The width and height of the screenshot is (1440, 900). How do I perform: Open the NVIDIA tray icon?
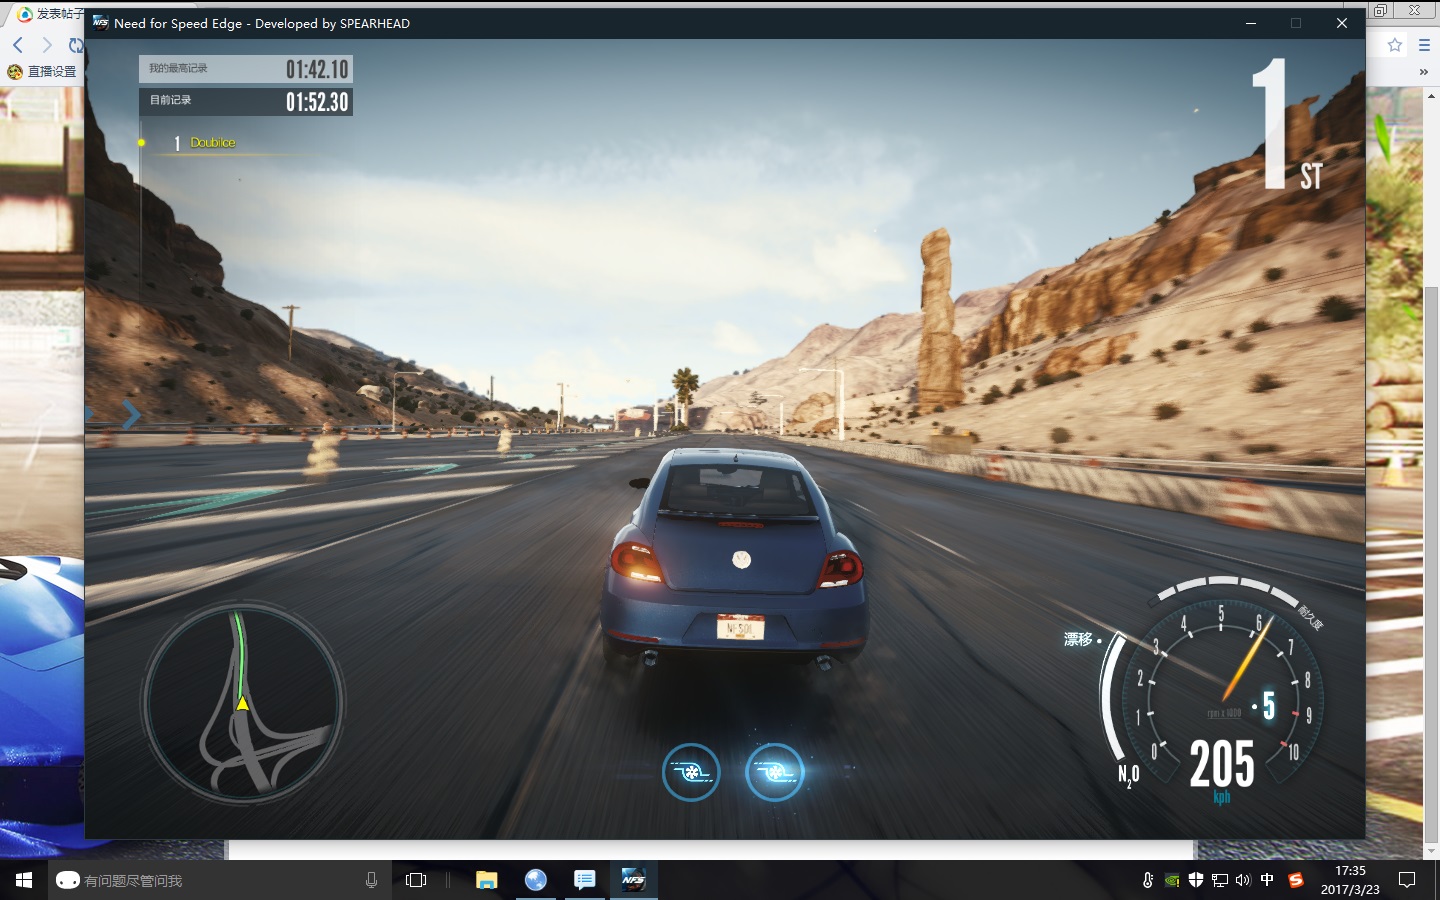tap(1172, 880)
